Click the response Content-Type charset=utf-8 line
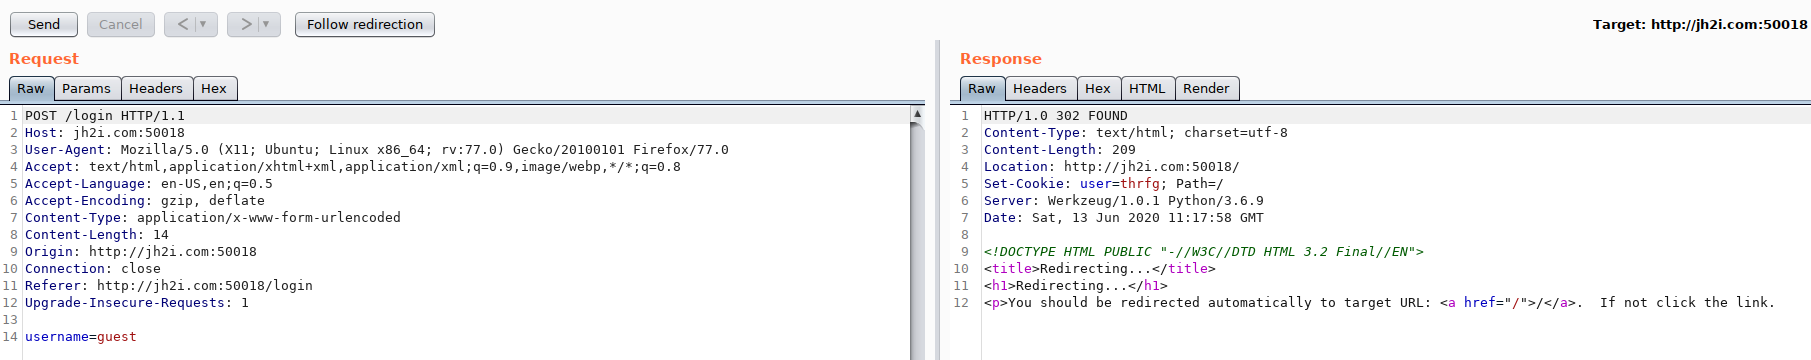 point(1136,133)
